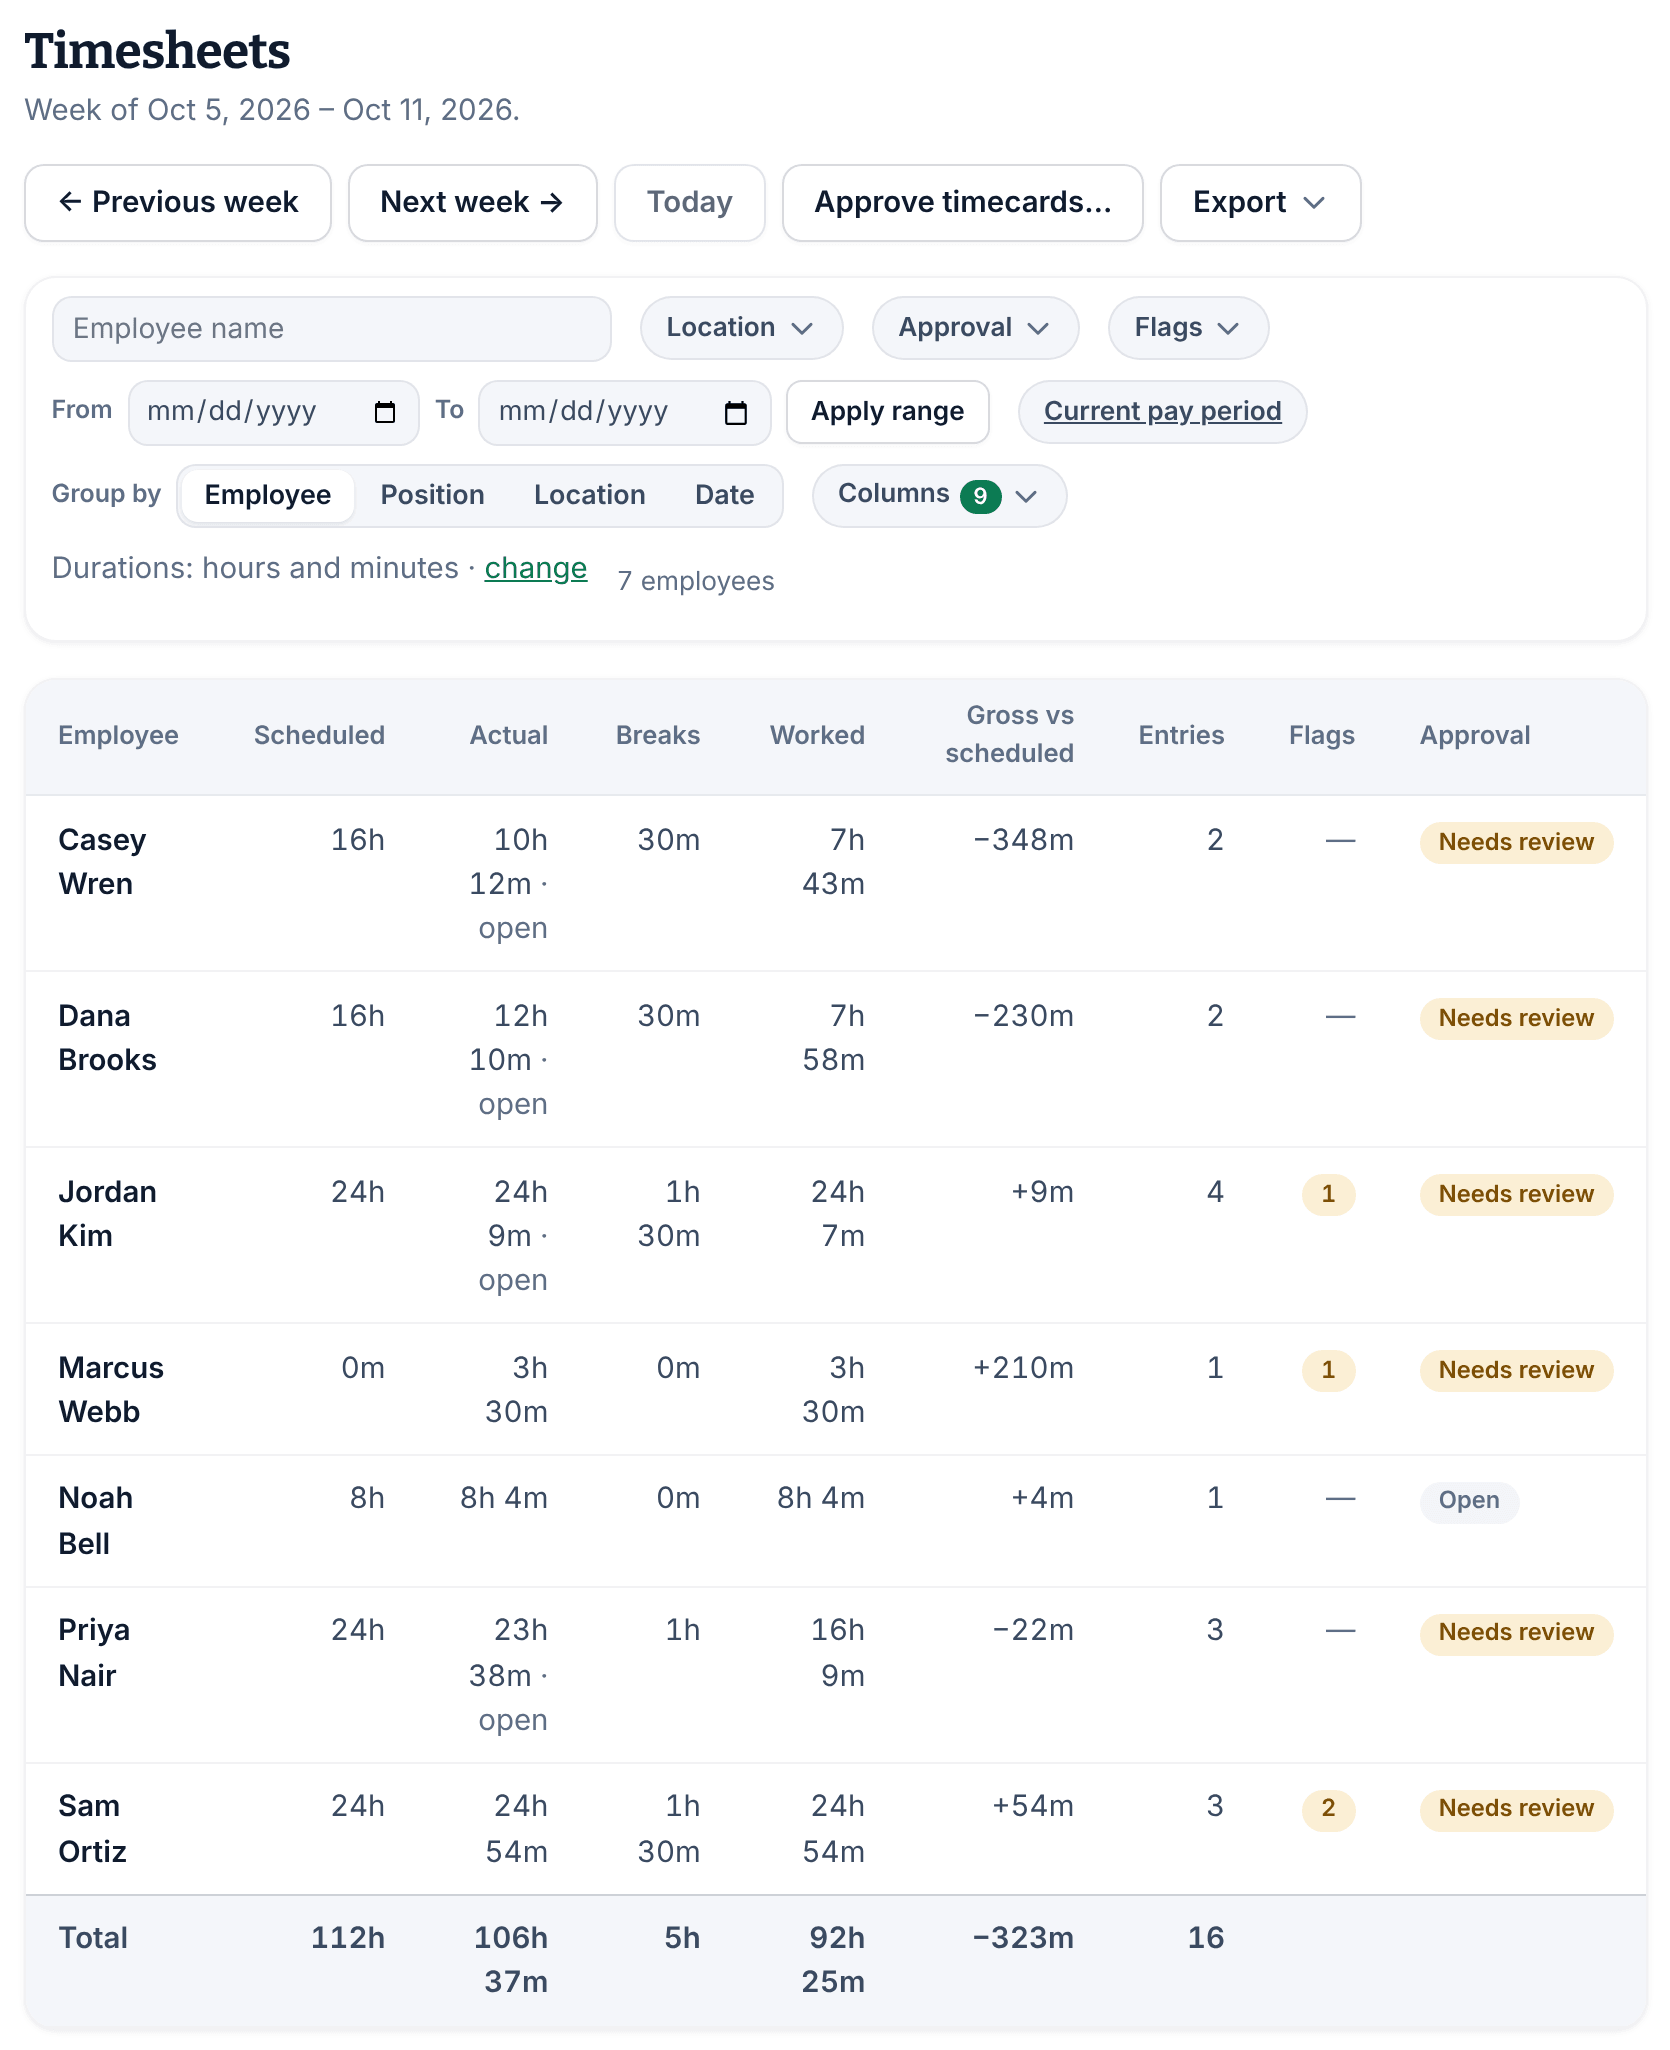Click Priya Nair's Needs review badge
Image resolution: width=1670 pixels, height=2050 pixels.
[1516, 1633]
